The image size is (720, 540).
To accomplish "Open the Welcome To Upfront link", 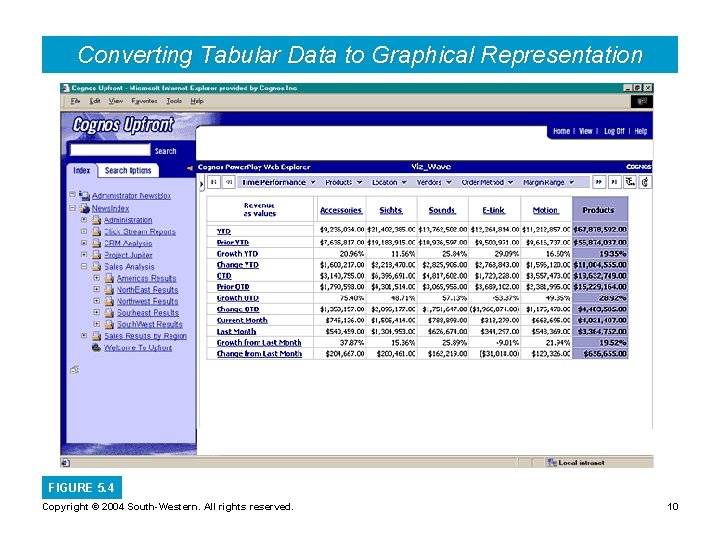I will click(x=138, y=348).
